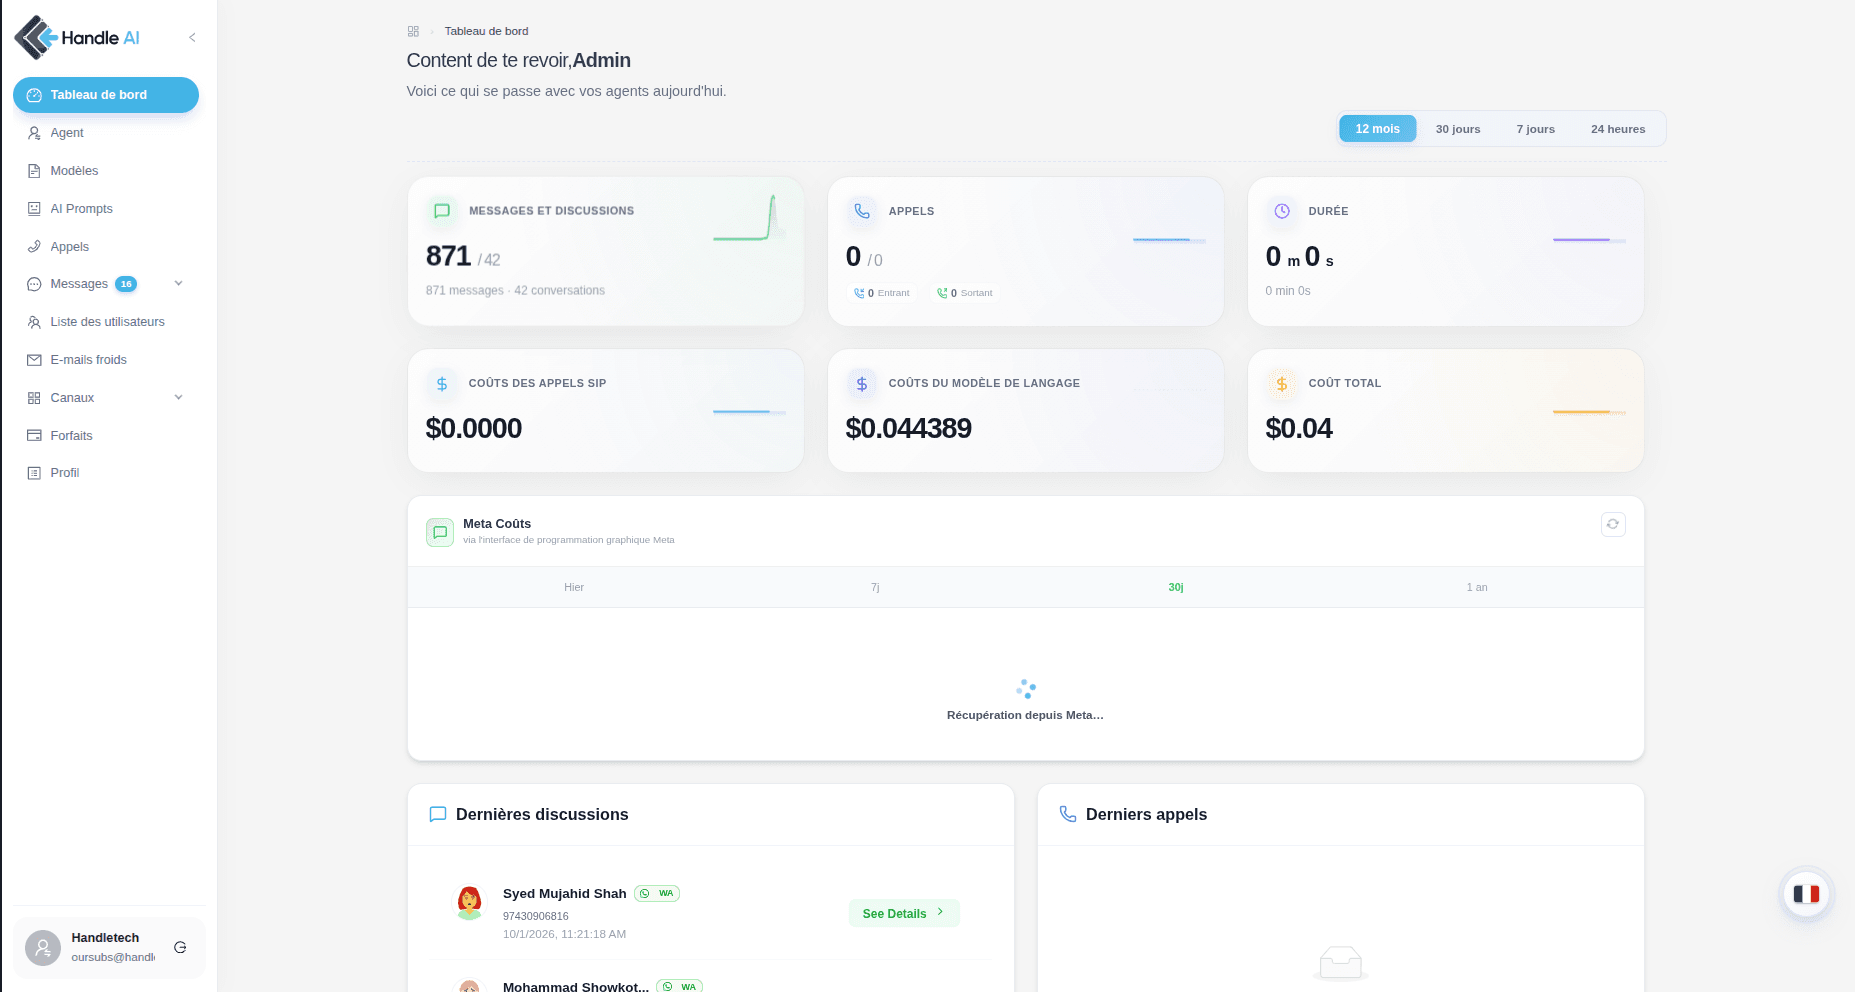Click the Liste des utilisateurs icon

tap(34, 322)
